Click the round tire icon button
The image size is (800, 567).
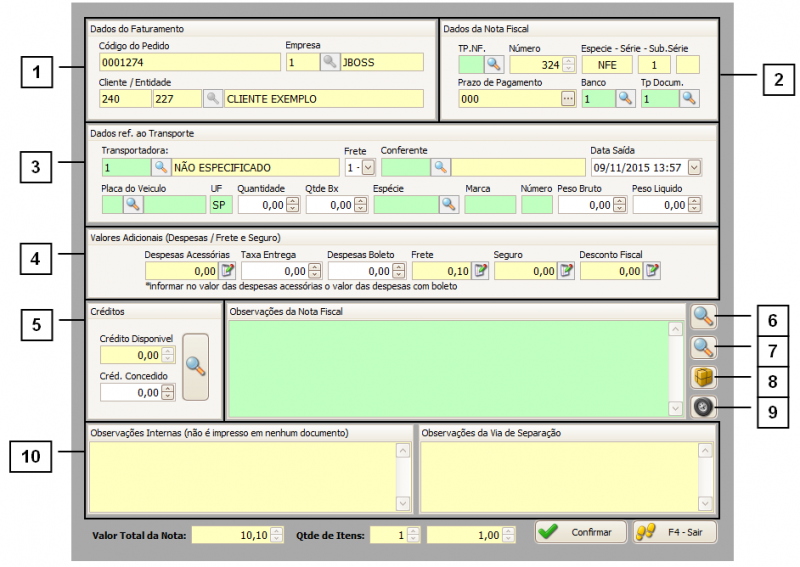(703, 407)
